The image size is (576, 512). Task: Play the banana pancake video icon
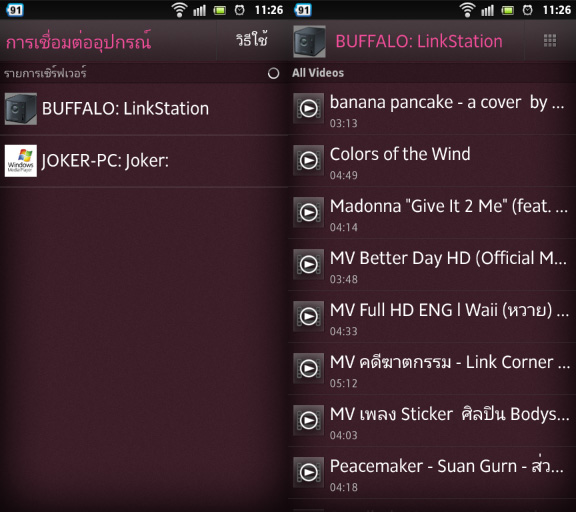click(x=309, y=108)
